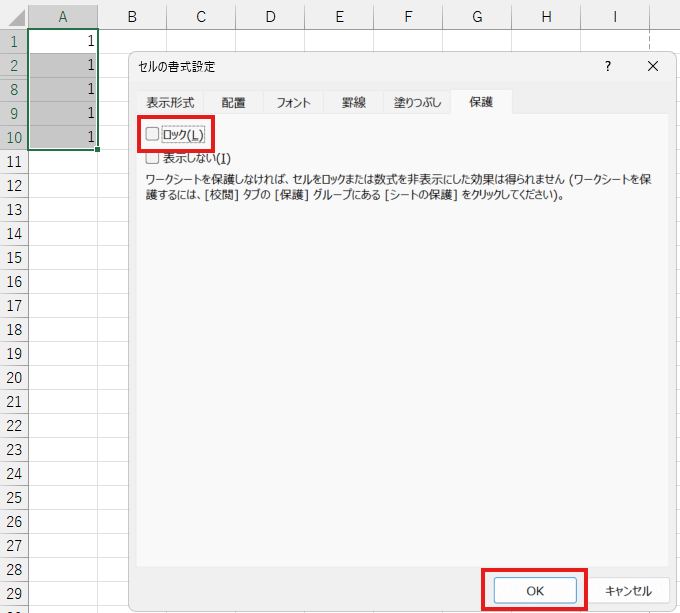The height and width of the screenshot is (613, 680).
Task: Select column D header
Action: (270, 16)
